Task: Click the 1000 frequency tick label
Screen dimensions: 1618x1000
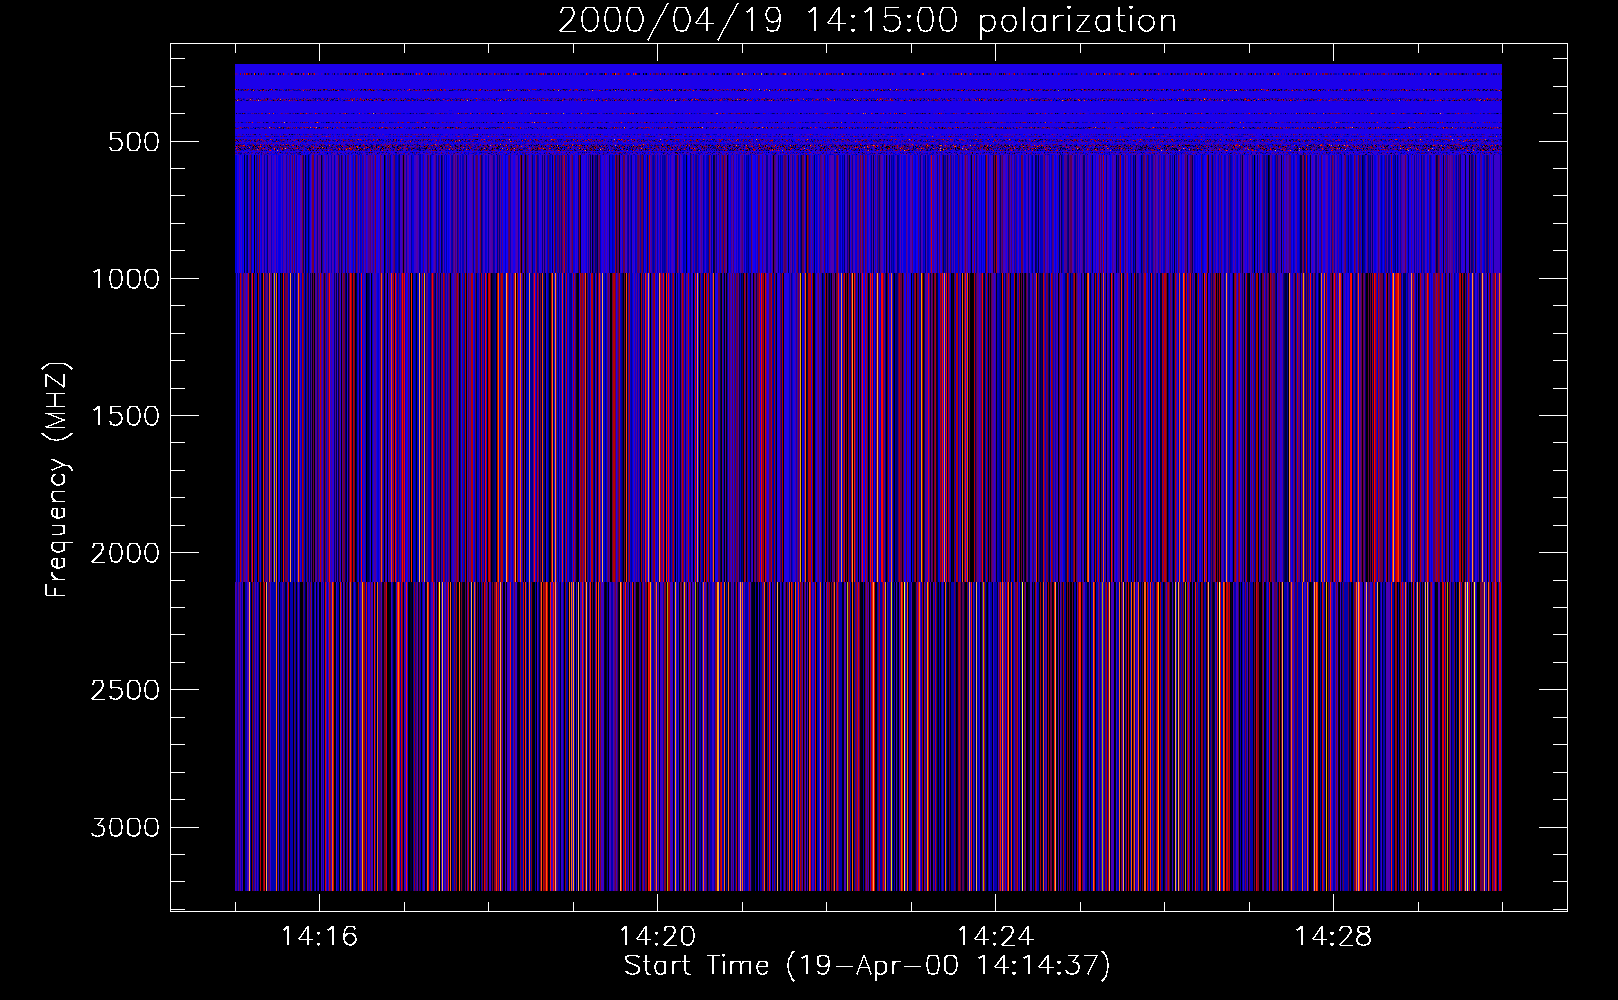Action: click(x=125, y=279)
